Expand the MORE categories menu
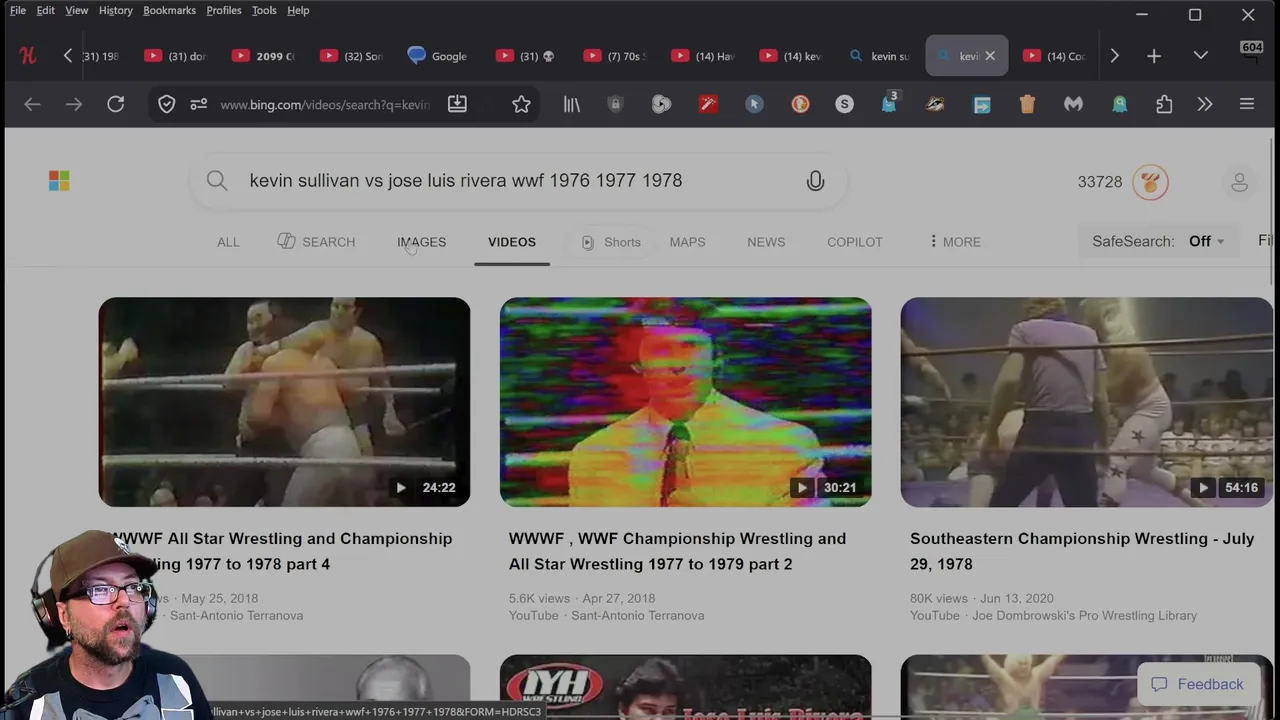 954,242
